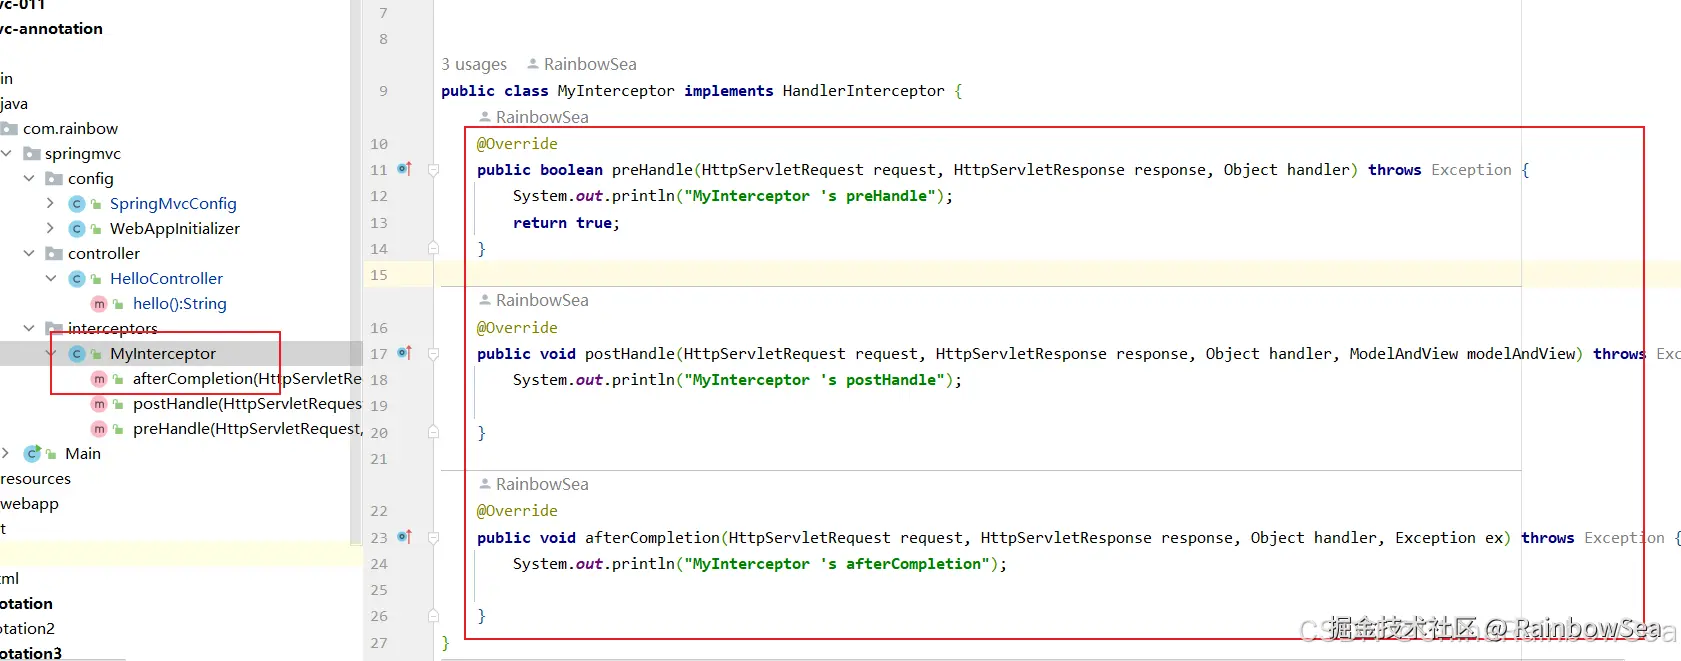Select preHandle method in project tree
This screenshot has height=661, width=1681.
pyautogui.click(x=247, y=429)
